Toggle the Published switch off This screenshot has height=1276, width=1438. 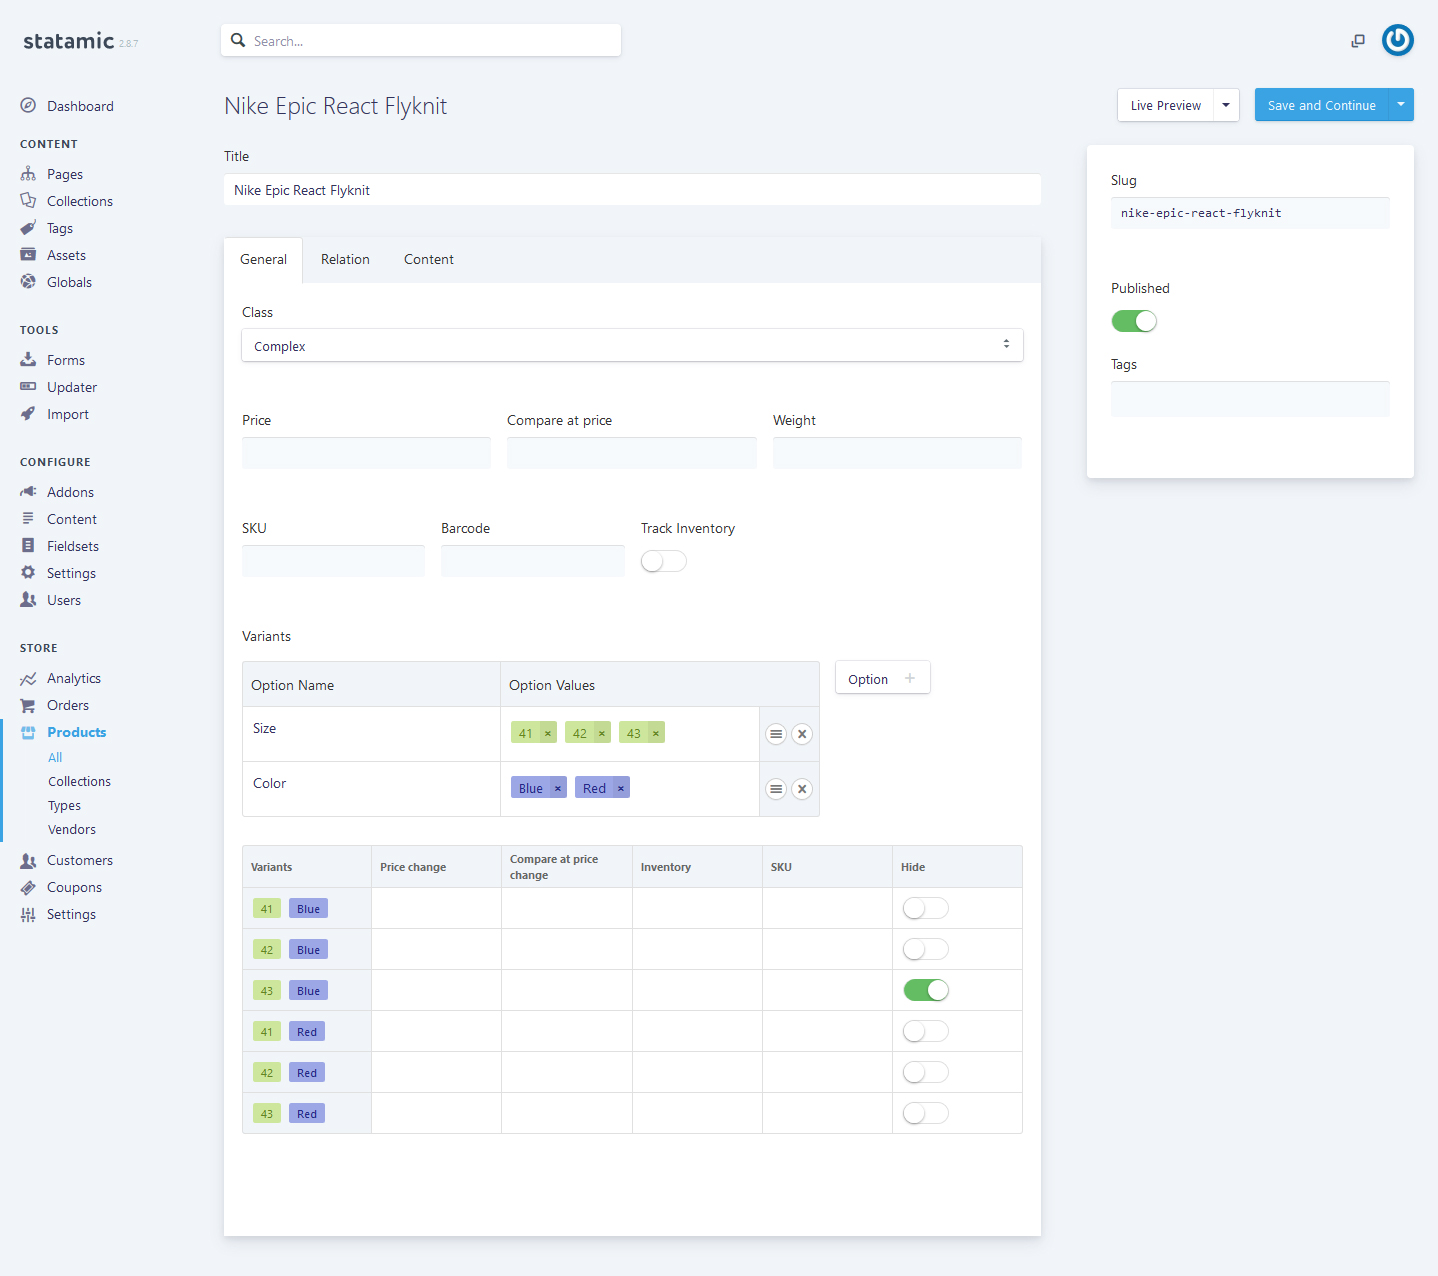pyautogui.click(x=1134, y=321)
